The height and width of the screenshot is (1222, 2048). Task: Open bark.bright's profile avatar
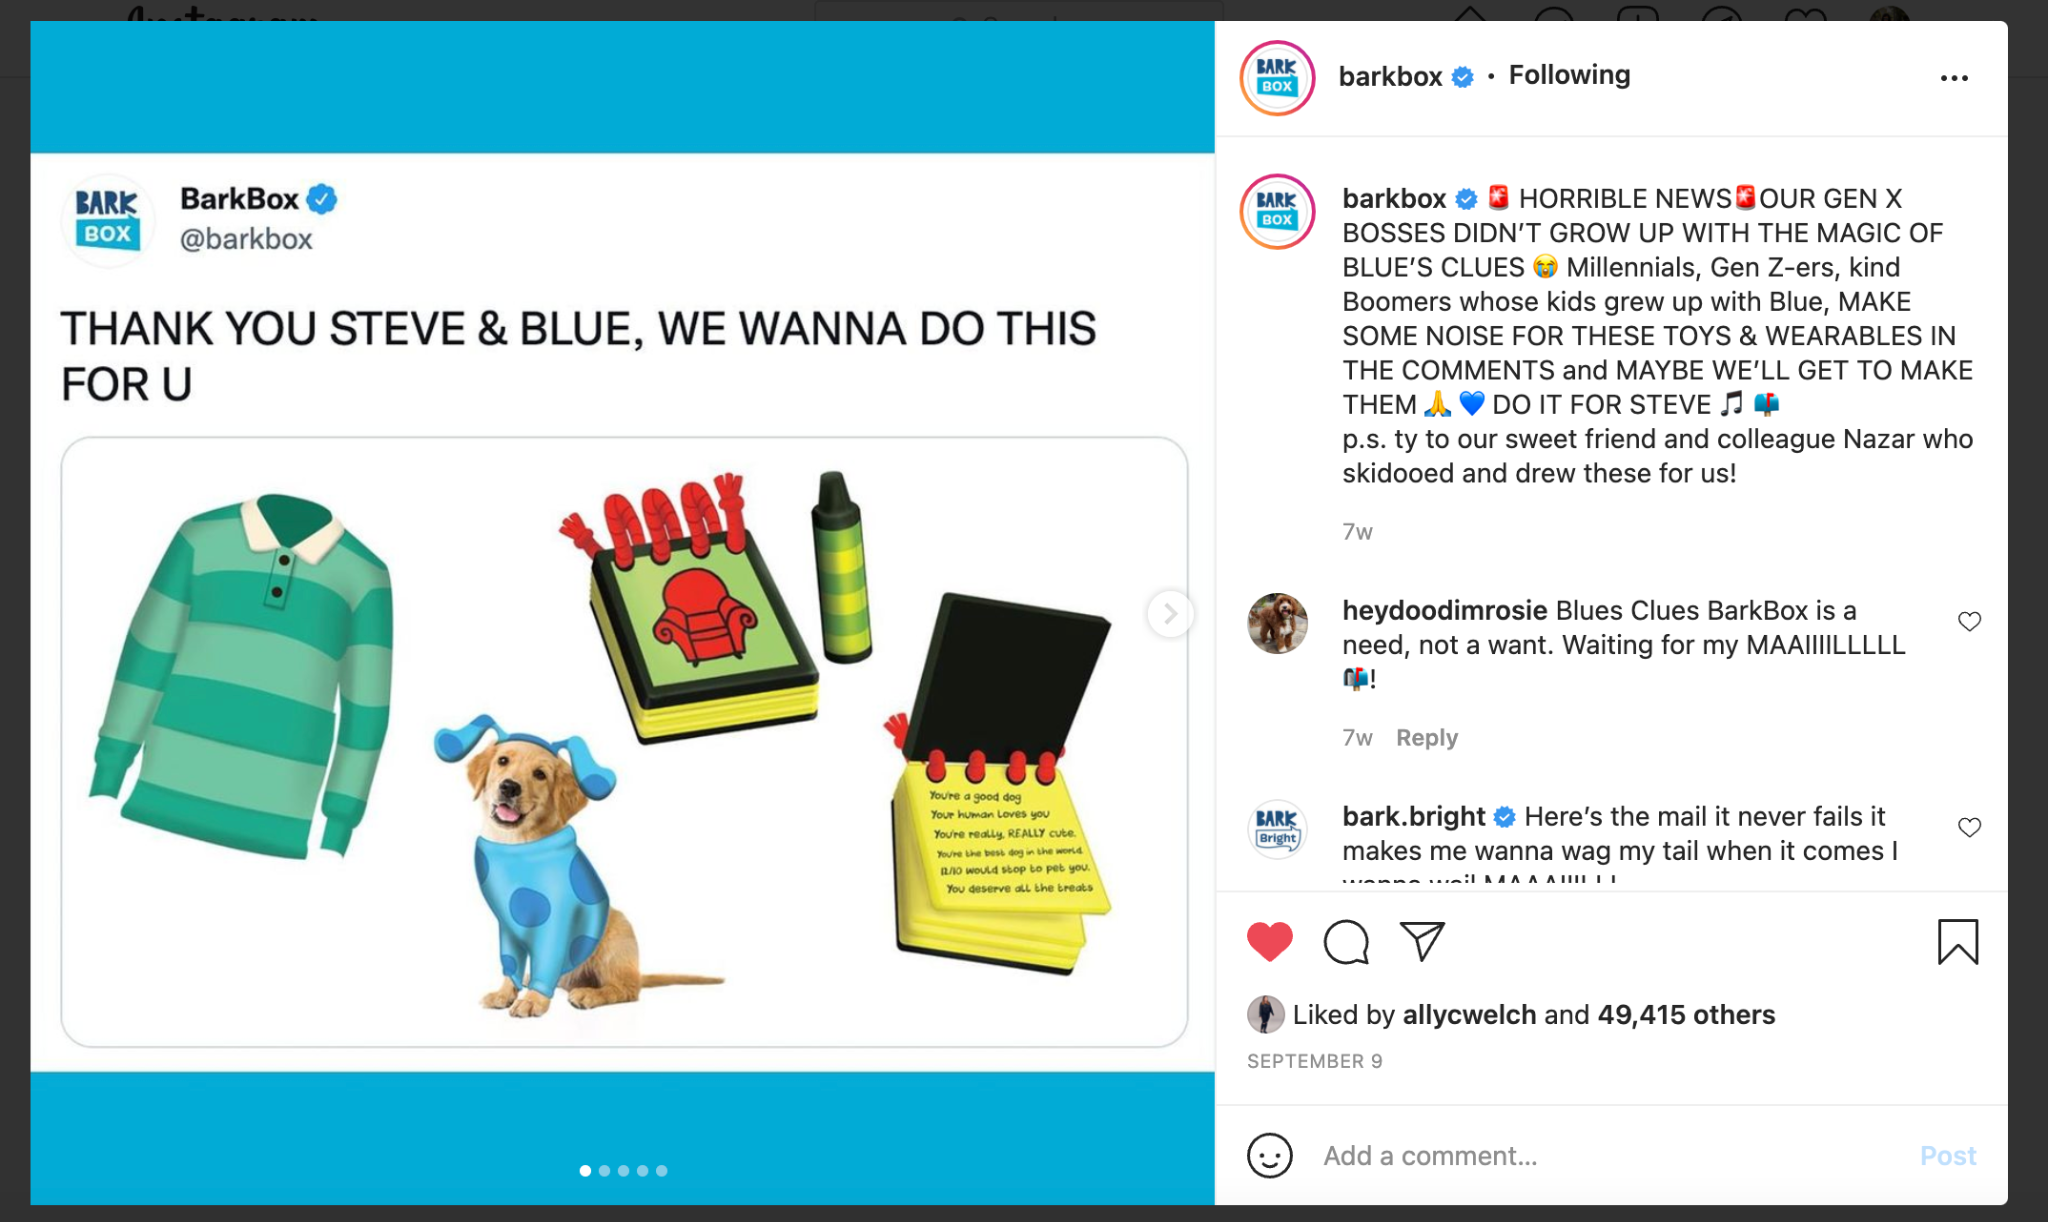pyautogui.click(x=1277, y=829)
